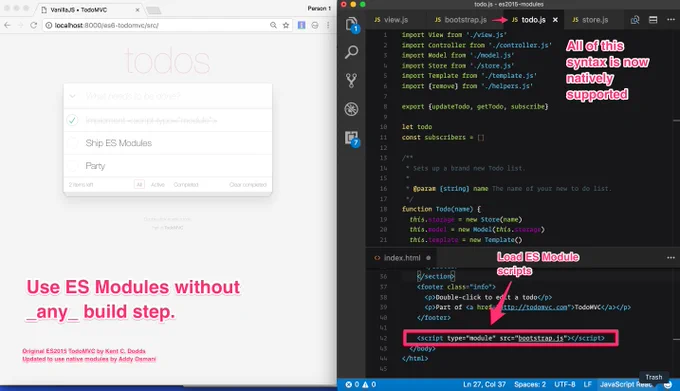Check the 'Ship ES Modules' todo
This screenshot has height=391, width=680.
point(72,143)
